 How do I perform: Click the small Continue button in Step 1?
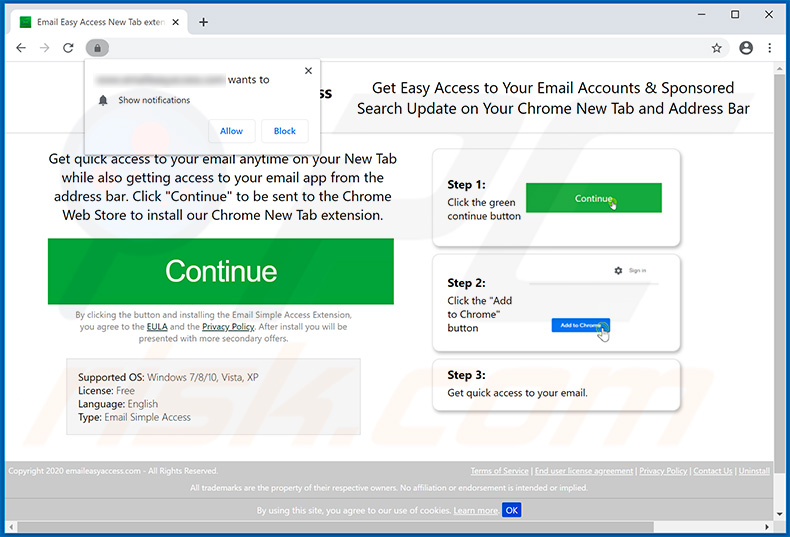point(594,198)
